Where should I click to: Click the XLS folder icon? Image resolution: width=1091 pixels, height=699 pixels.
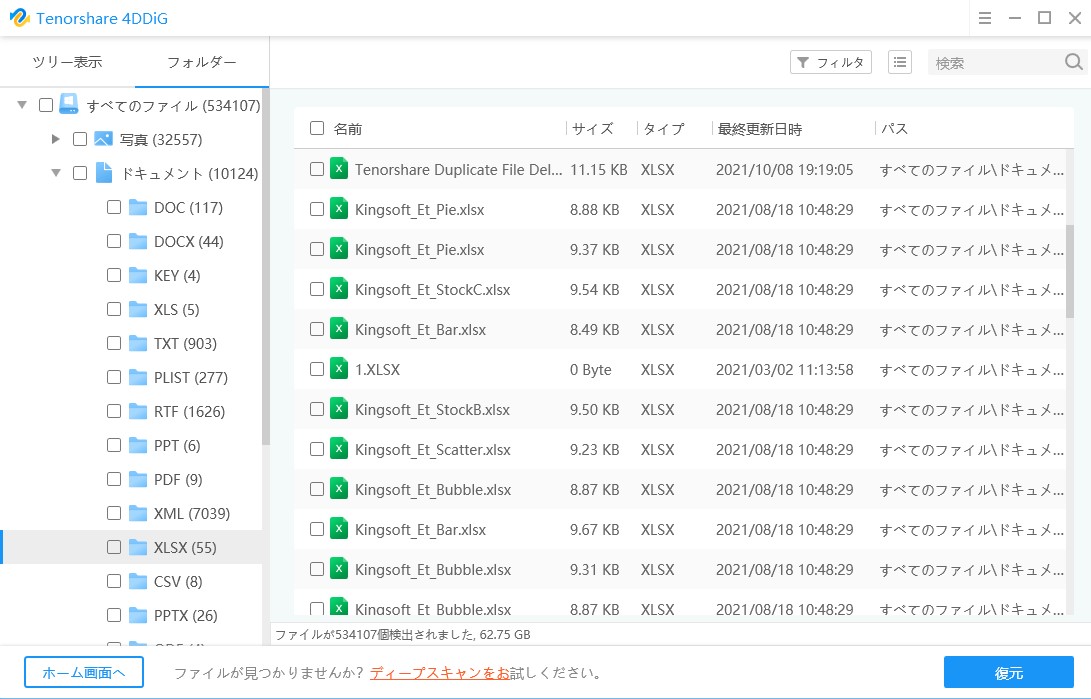point(138,310)
